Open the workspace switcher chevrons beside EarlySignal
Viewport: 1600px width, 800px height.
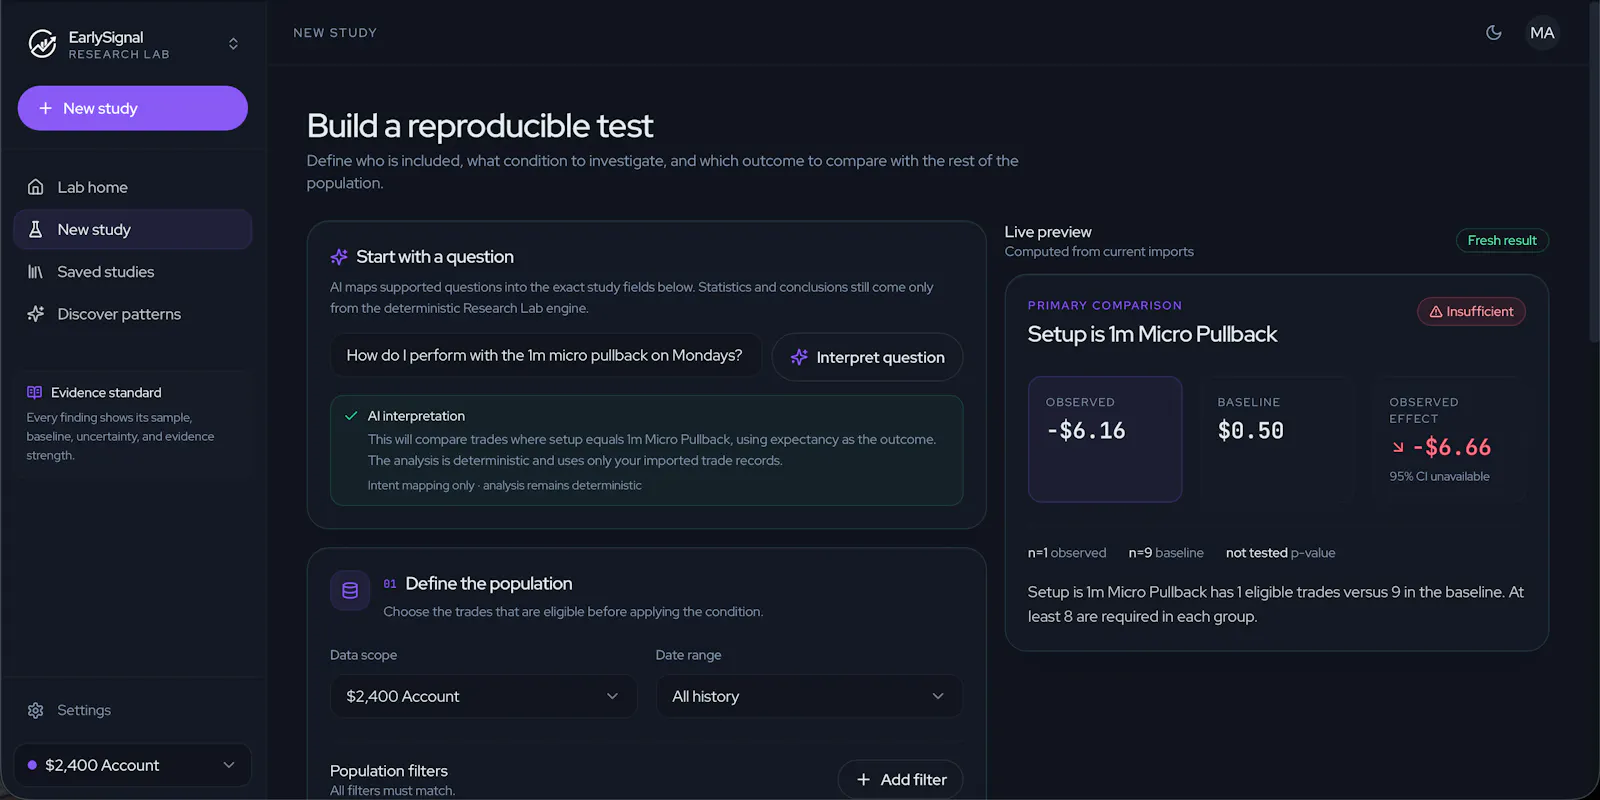pyautogui.click(x=233, y=44)
